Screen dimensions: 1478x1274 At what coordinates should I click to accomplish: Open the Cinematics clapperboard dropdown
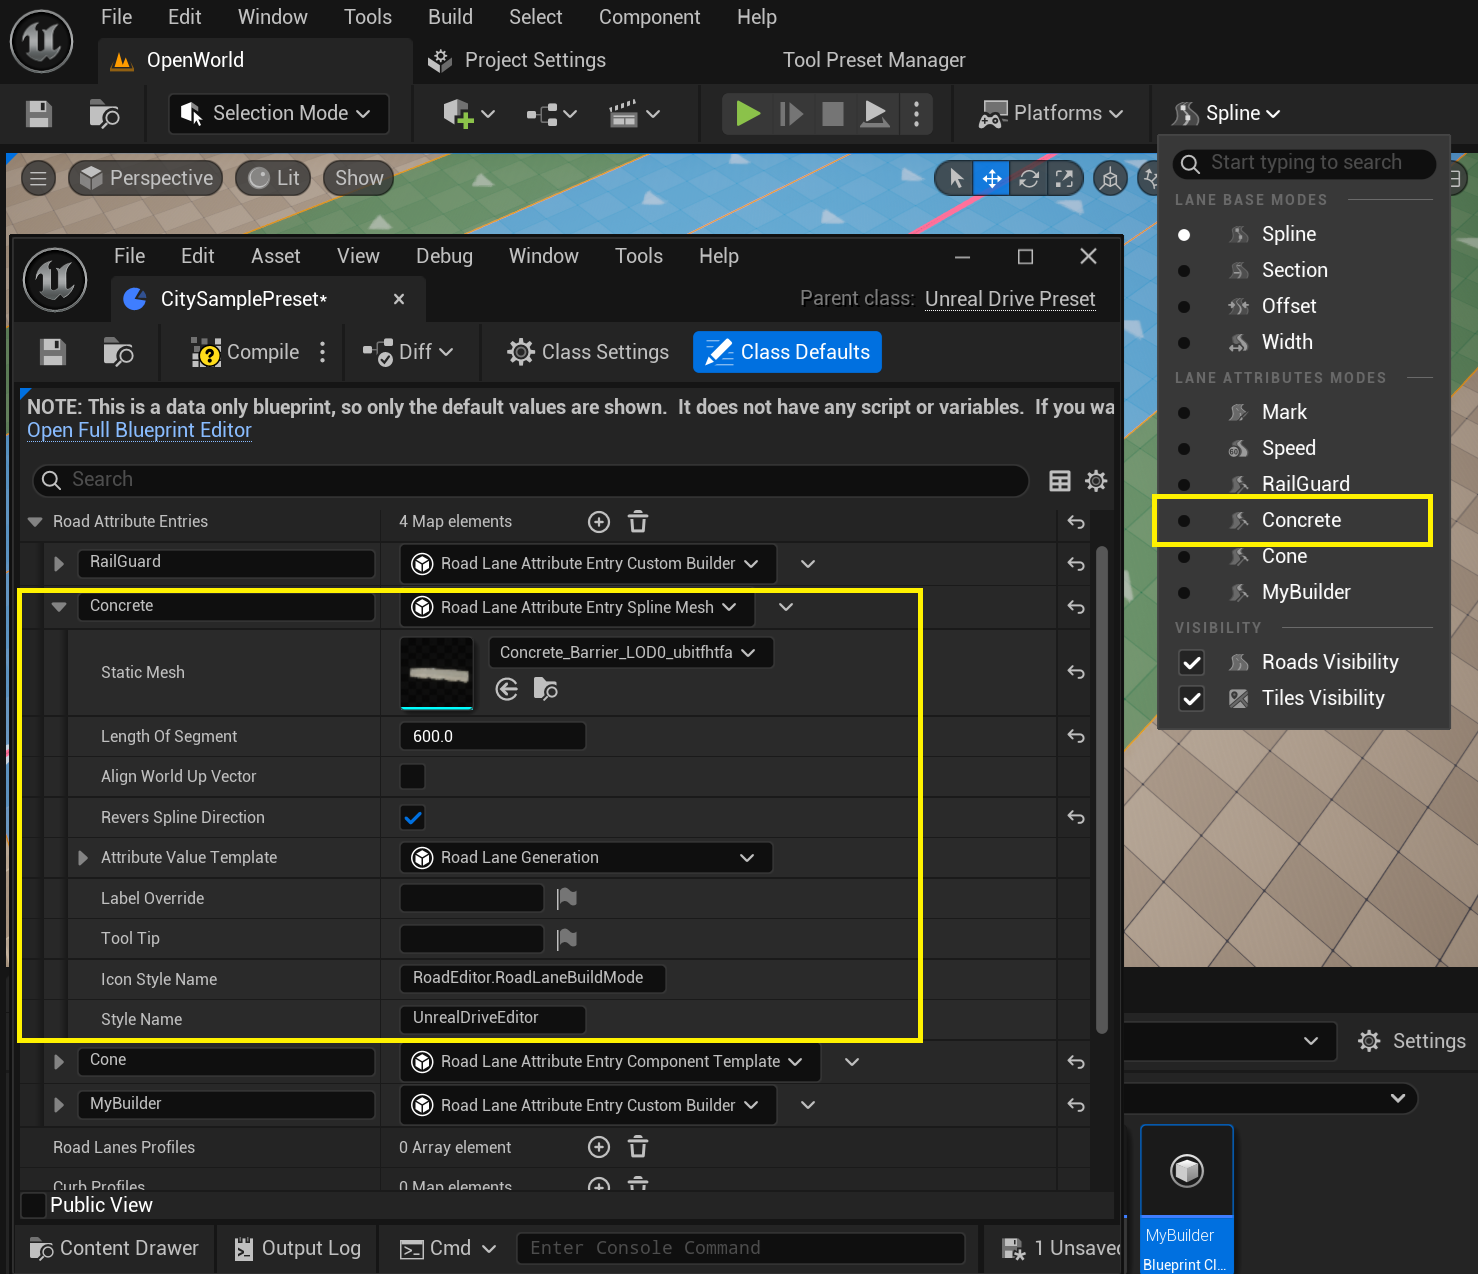(x=635, y=114)
